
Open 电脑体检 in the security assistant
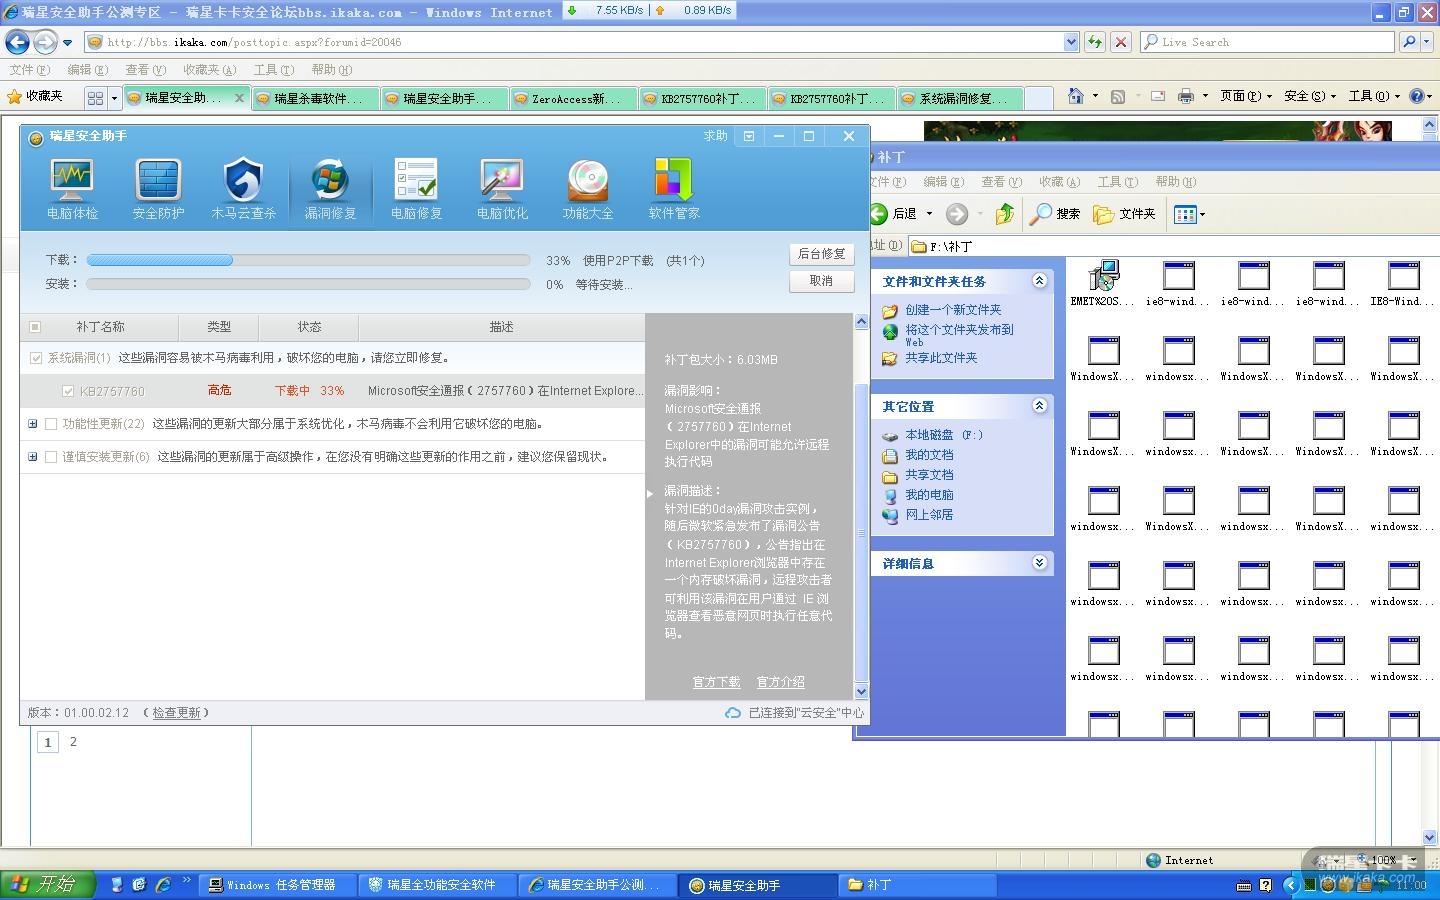point(72,188)
